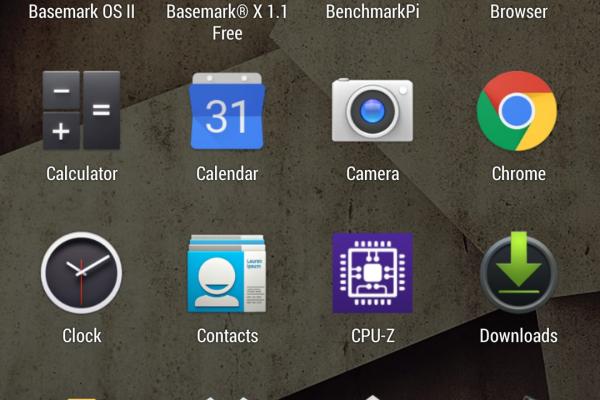600x400 pixels.
Task: Open the Calendar app icon
Action: (x=227, y=111)
